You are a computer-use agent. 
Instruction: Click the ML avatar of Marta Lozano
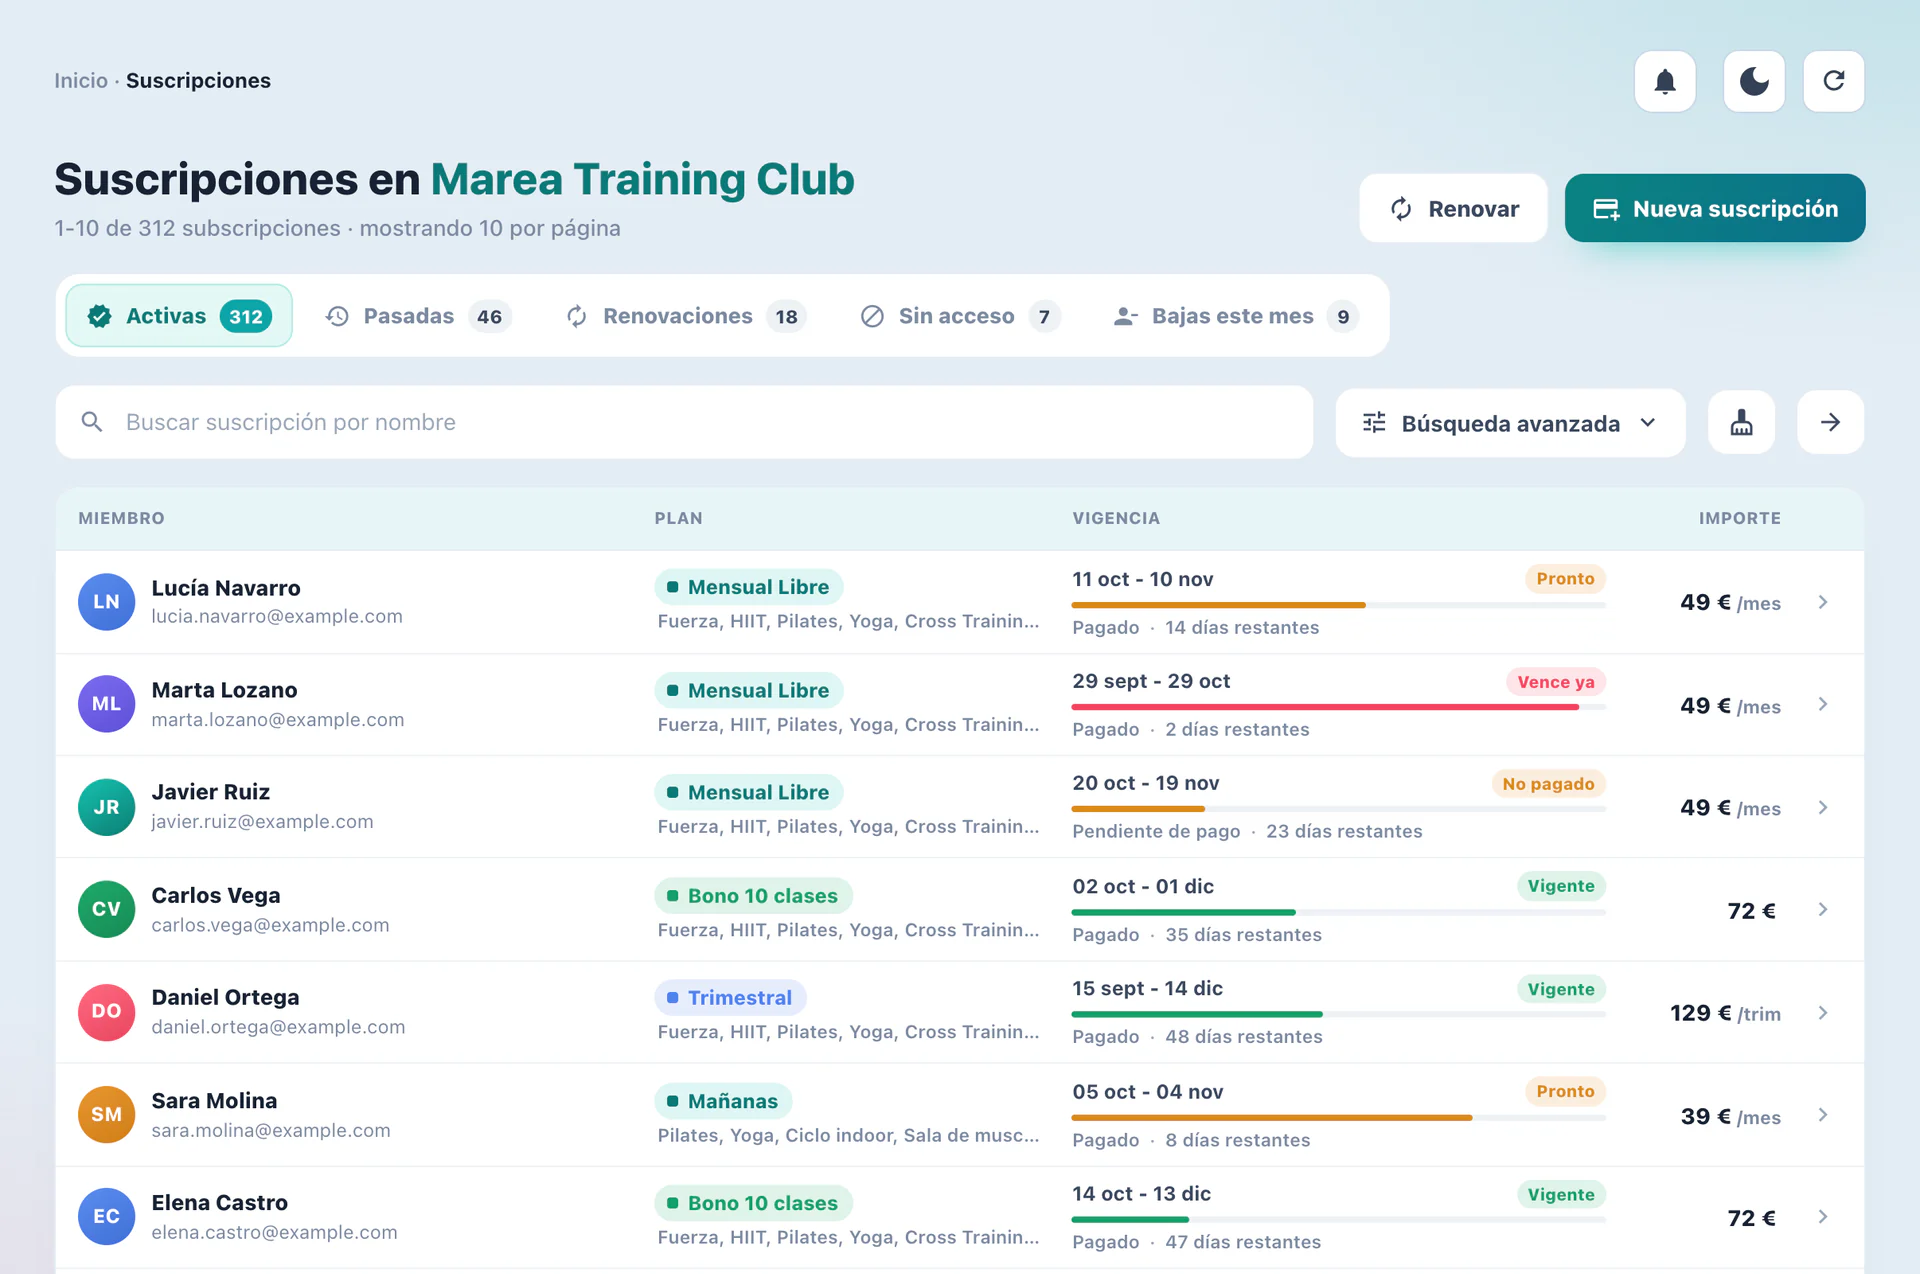point(107,704)
